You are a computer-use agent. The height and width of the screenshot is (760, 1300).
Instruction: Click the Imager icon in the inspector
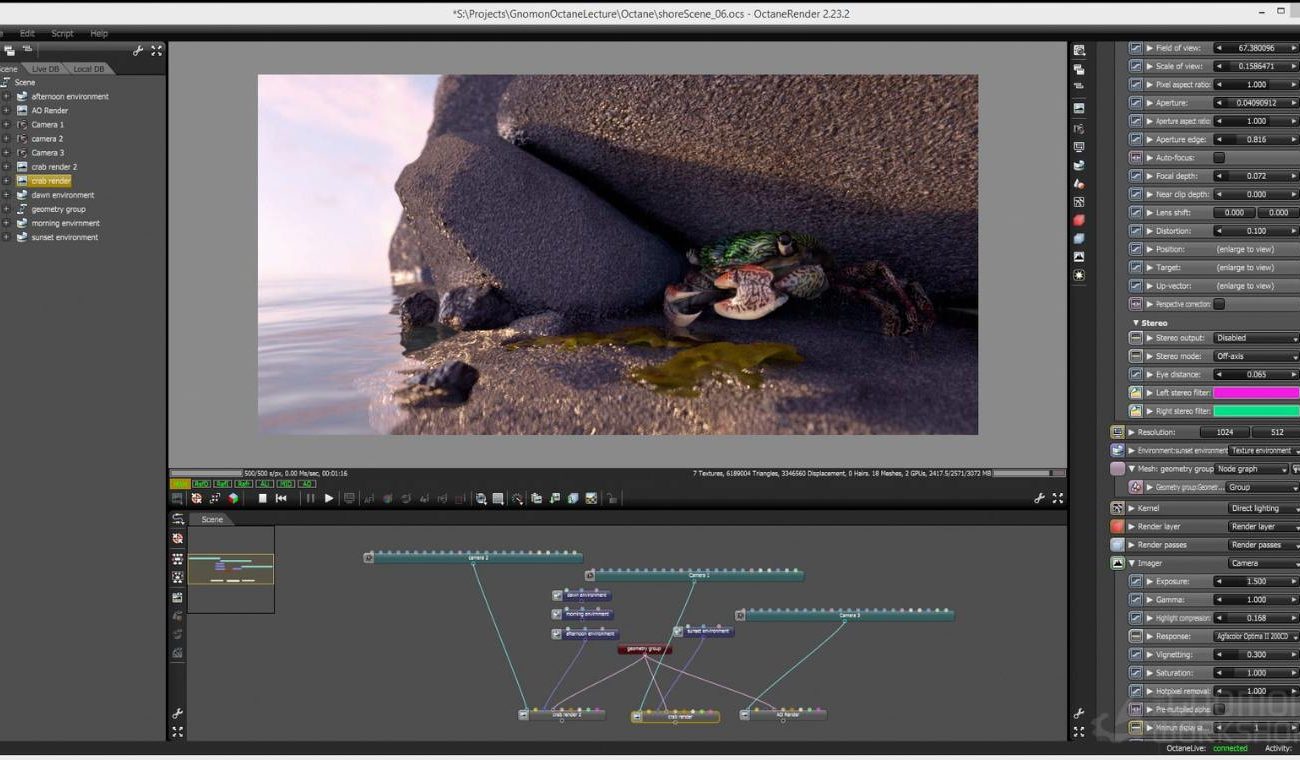pos(1117,563)
